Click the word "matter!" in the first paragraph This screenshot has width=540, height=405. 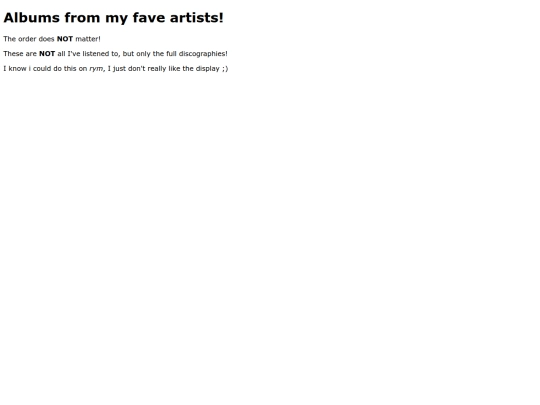(x=88, y=39)
